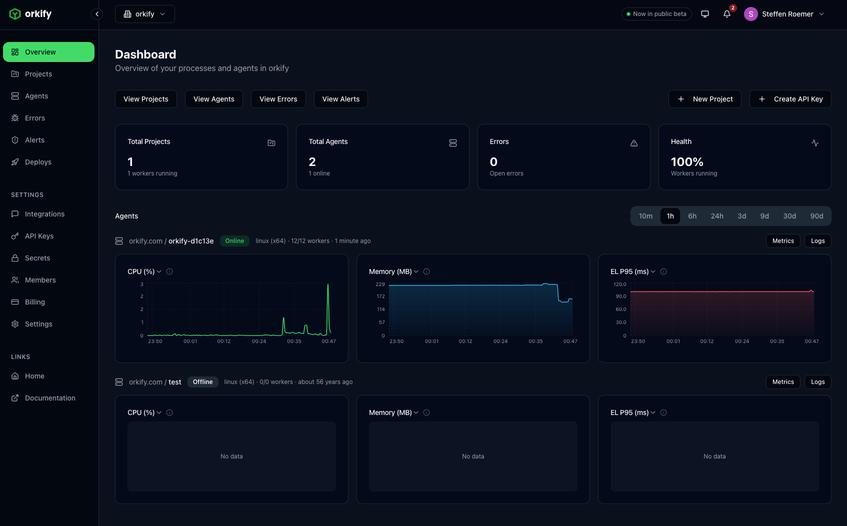Screen dimensions: 847x526
Task: Click the info icon next to CPU (%) for orkify-d1c13e
Action: tap(169, 272)
